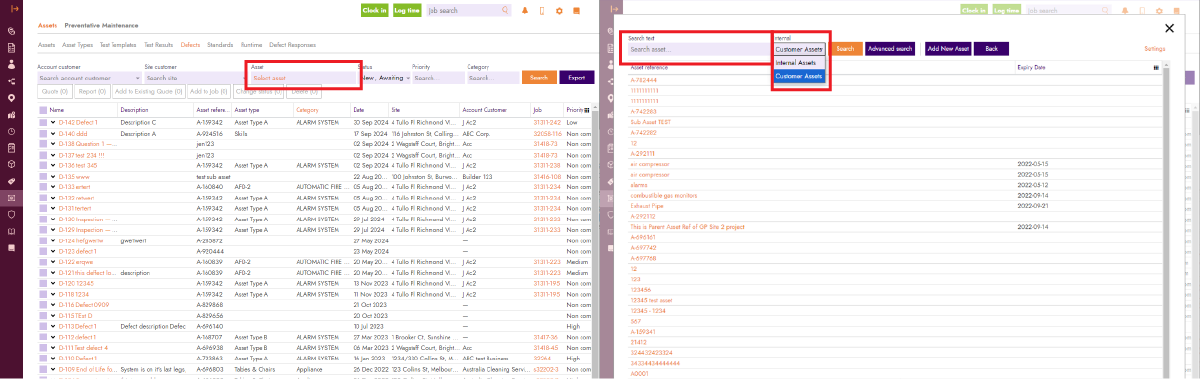Switch to Preventative Maintenance tab
1200x379 pixels.
coord(101,25)
